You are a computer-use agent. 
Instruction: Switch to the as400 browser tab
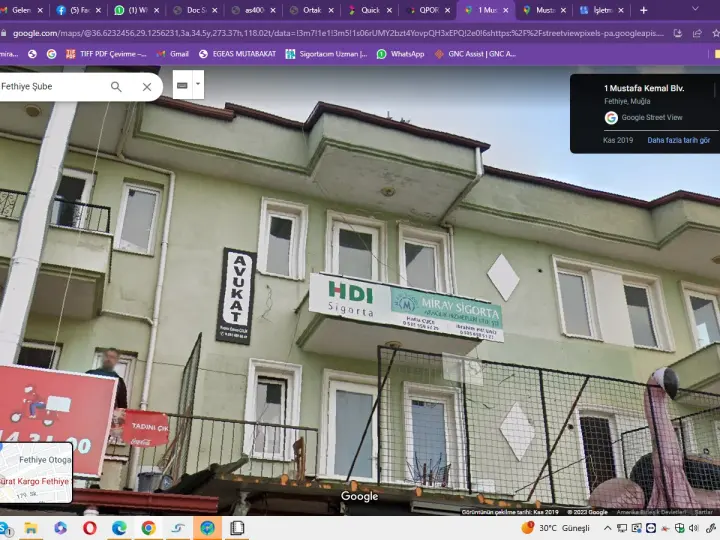(x=253, y=10)
